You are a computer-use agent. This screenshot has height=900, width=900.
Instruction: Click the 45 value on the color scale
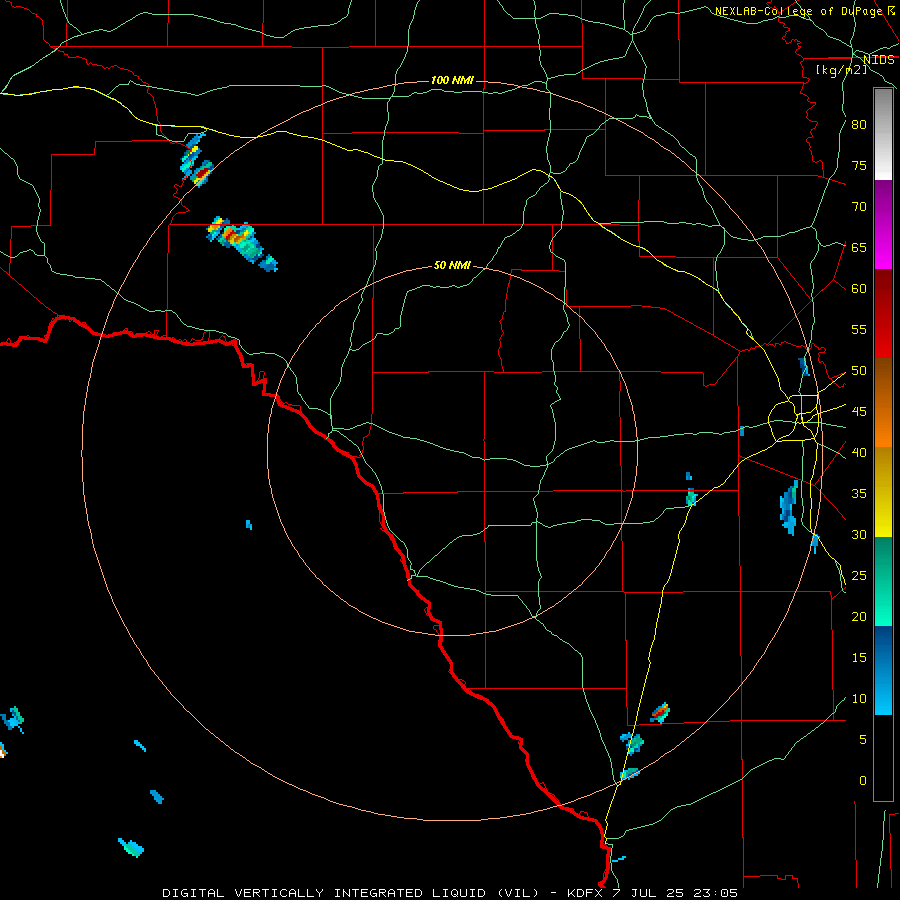pyautogui.click(x=859, y=412)
